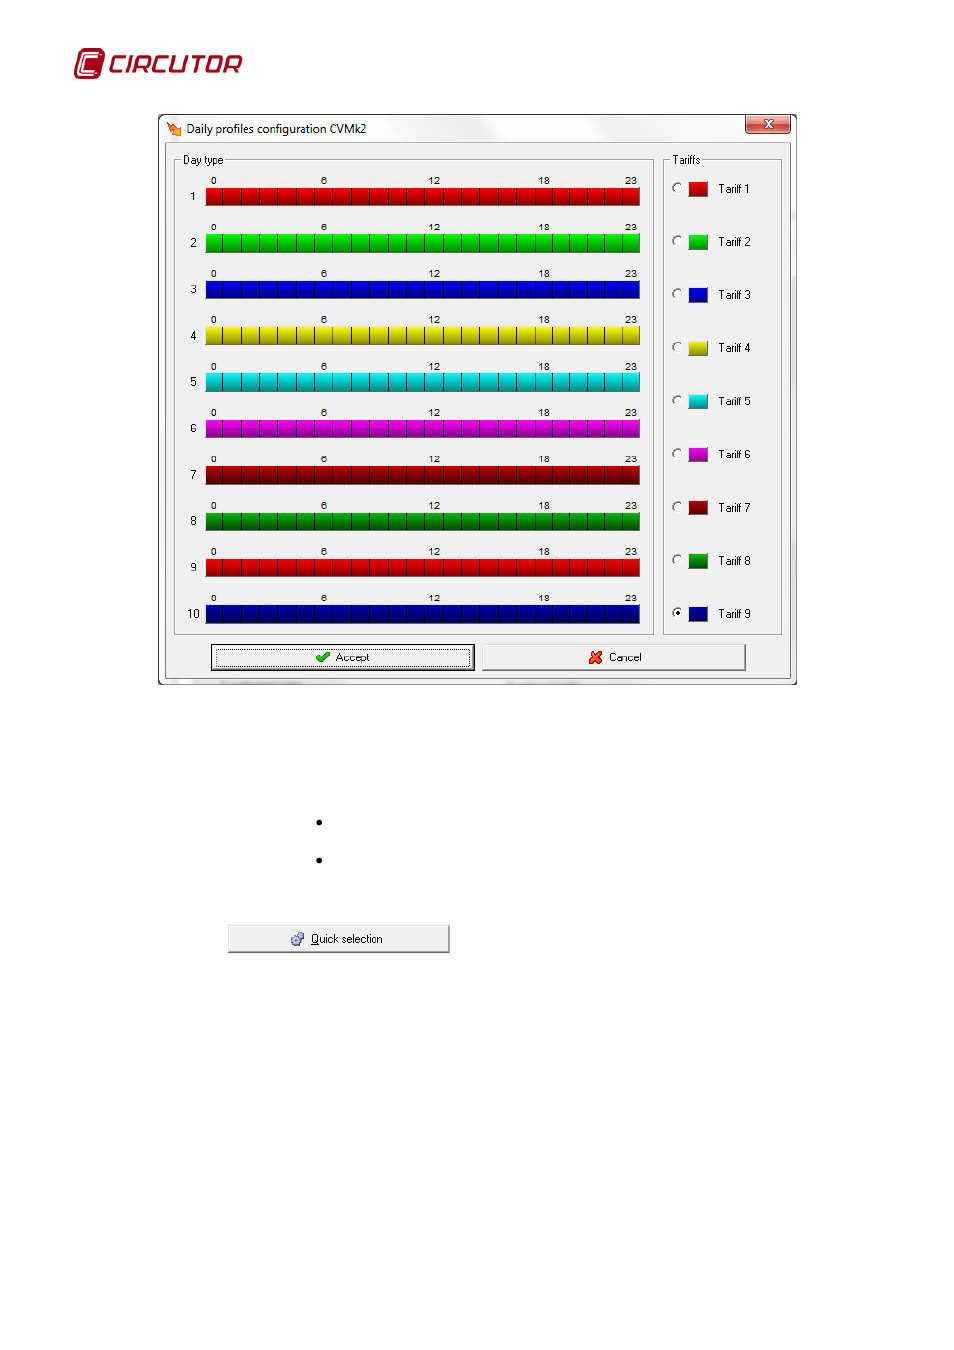Click the gear icon on Quick selection

tap(297, 939)
